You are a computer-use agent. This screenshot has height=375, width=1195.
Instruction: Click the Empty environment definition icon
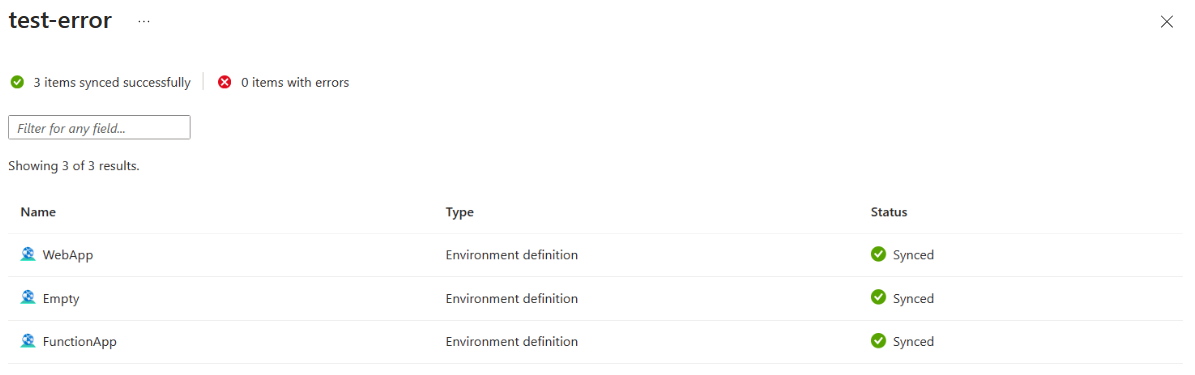(28, 298)
